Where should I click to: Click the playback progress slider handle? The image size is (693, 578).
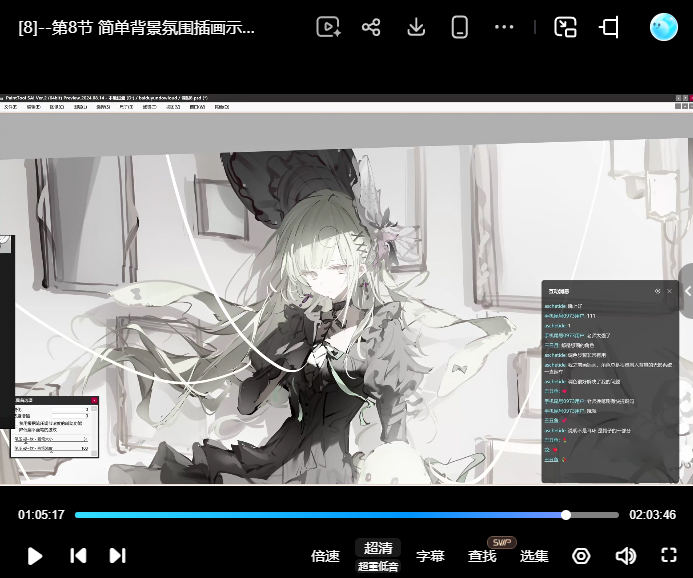tap(566, 515)
